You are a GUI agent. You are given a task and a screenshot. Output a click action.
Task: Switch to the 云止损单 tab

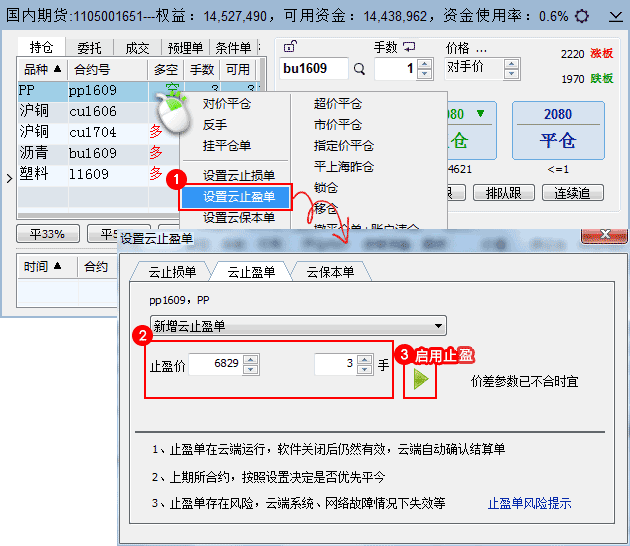click(172, 272)
